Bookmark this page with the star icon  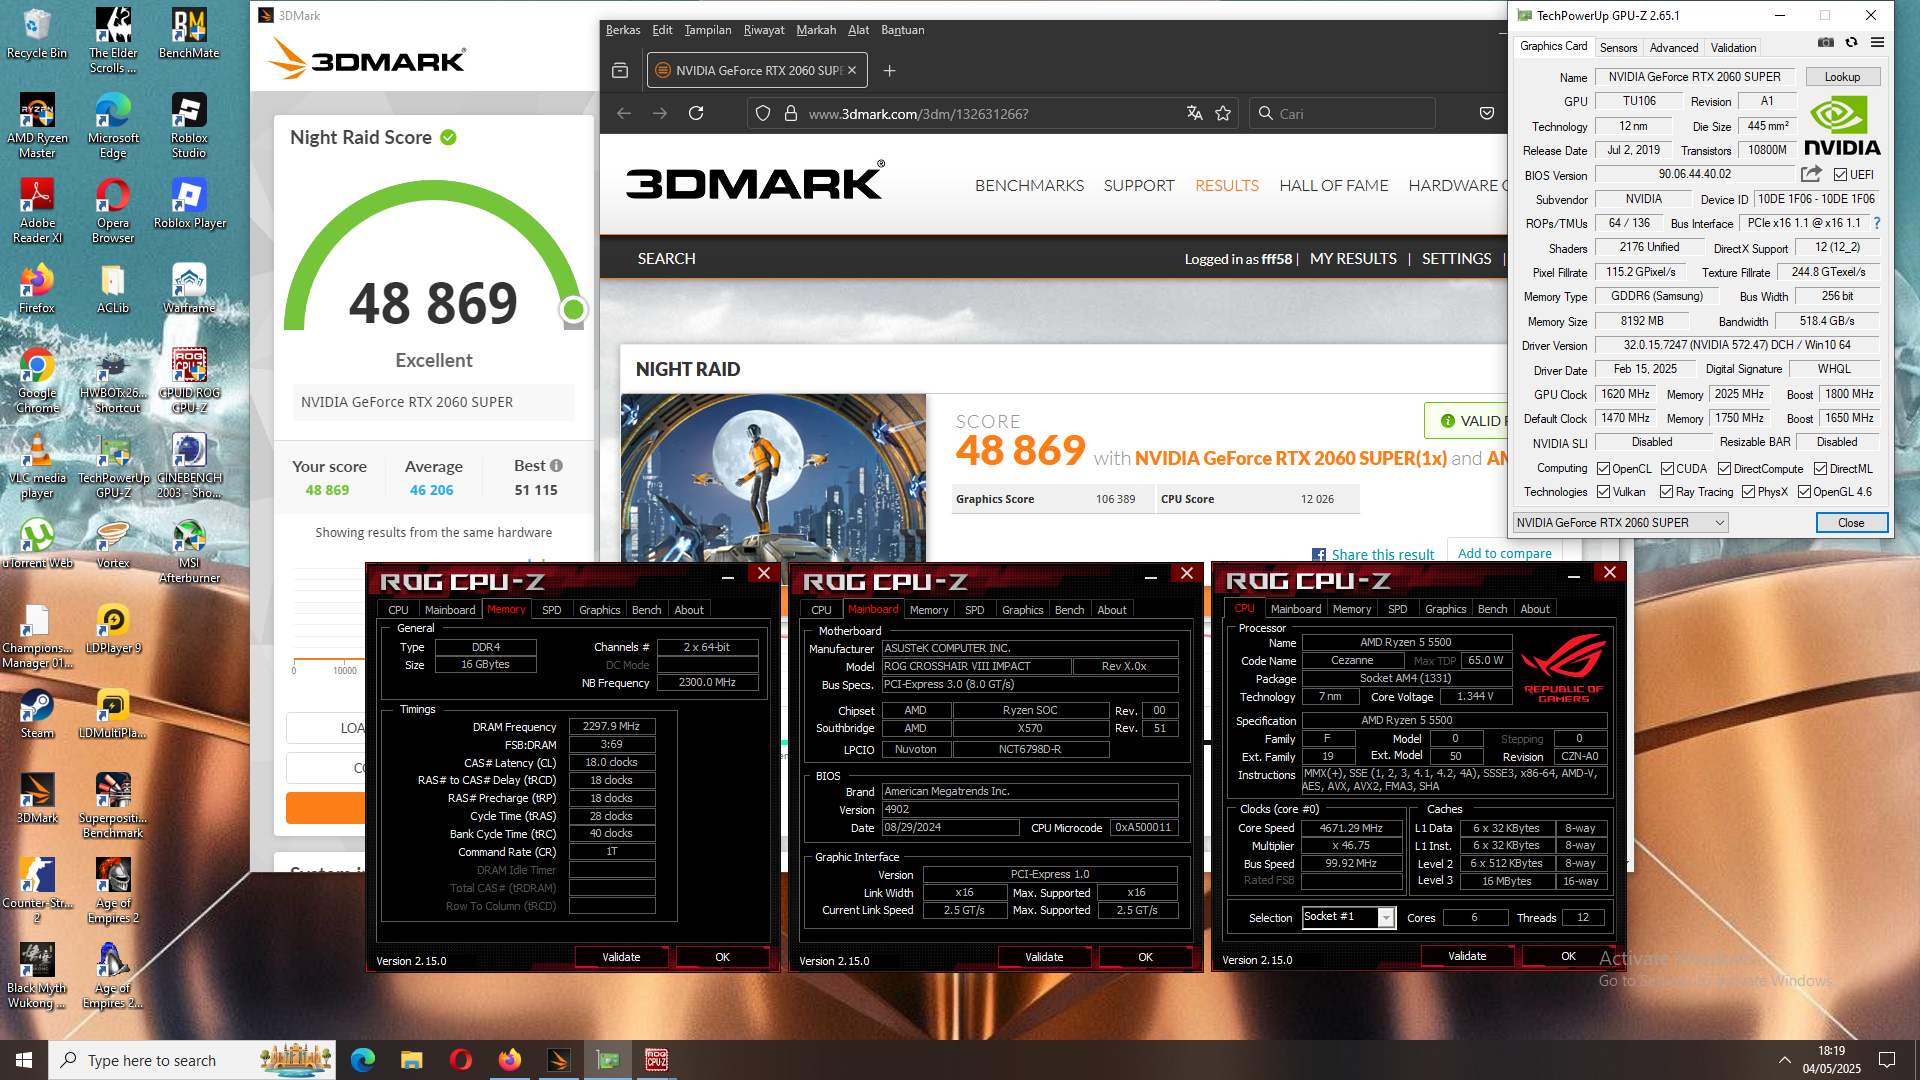(x=1222, y=113)
